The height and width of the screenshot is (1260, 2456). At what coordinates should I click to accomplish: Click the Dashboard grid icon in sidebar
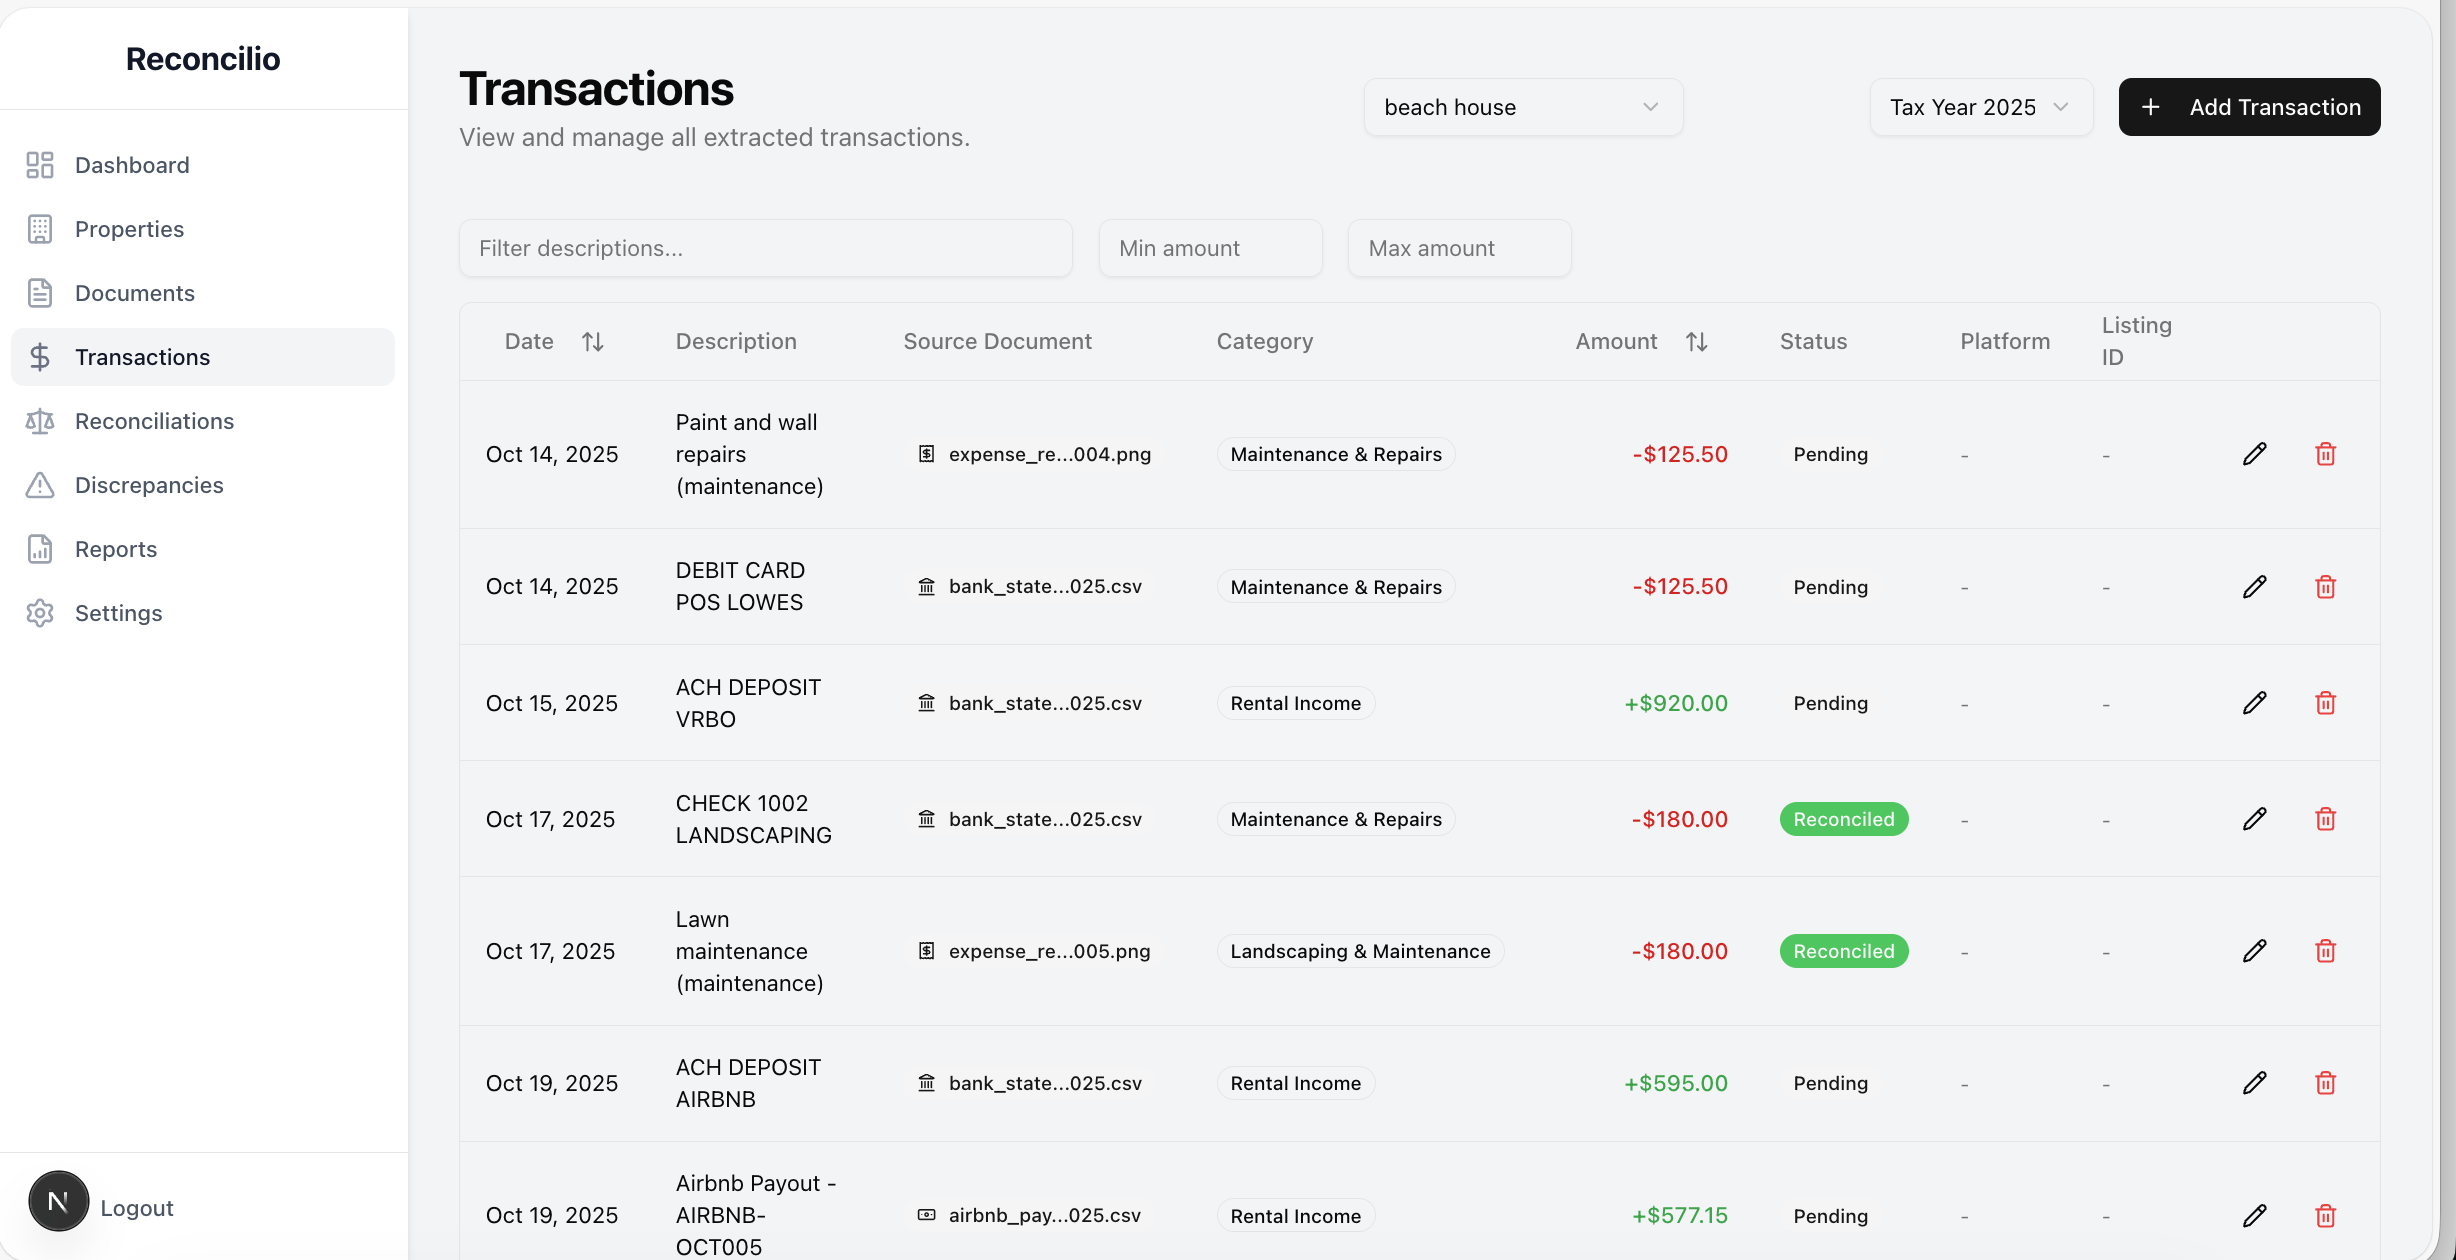coord(40,165)
